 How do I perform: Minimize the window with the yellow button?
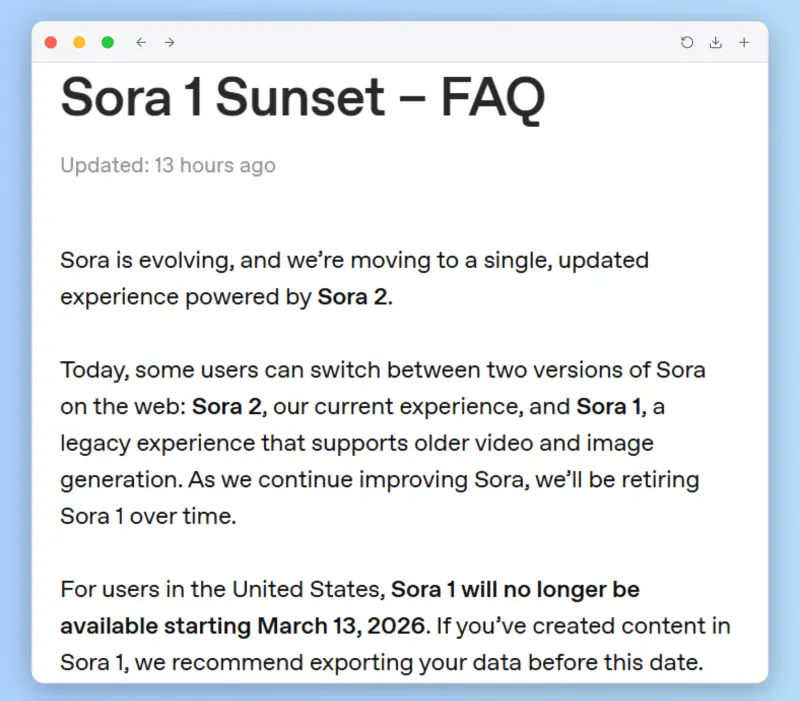(79, 42)
